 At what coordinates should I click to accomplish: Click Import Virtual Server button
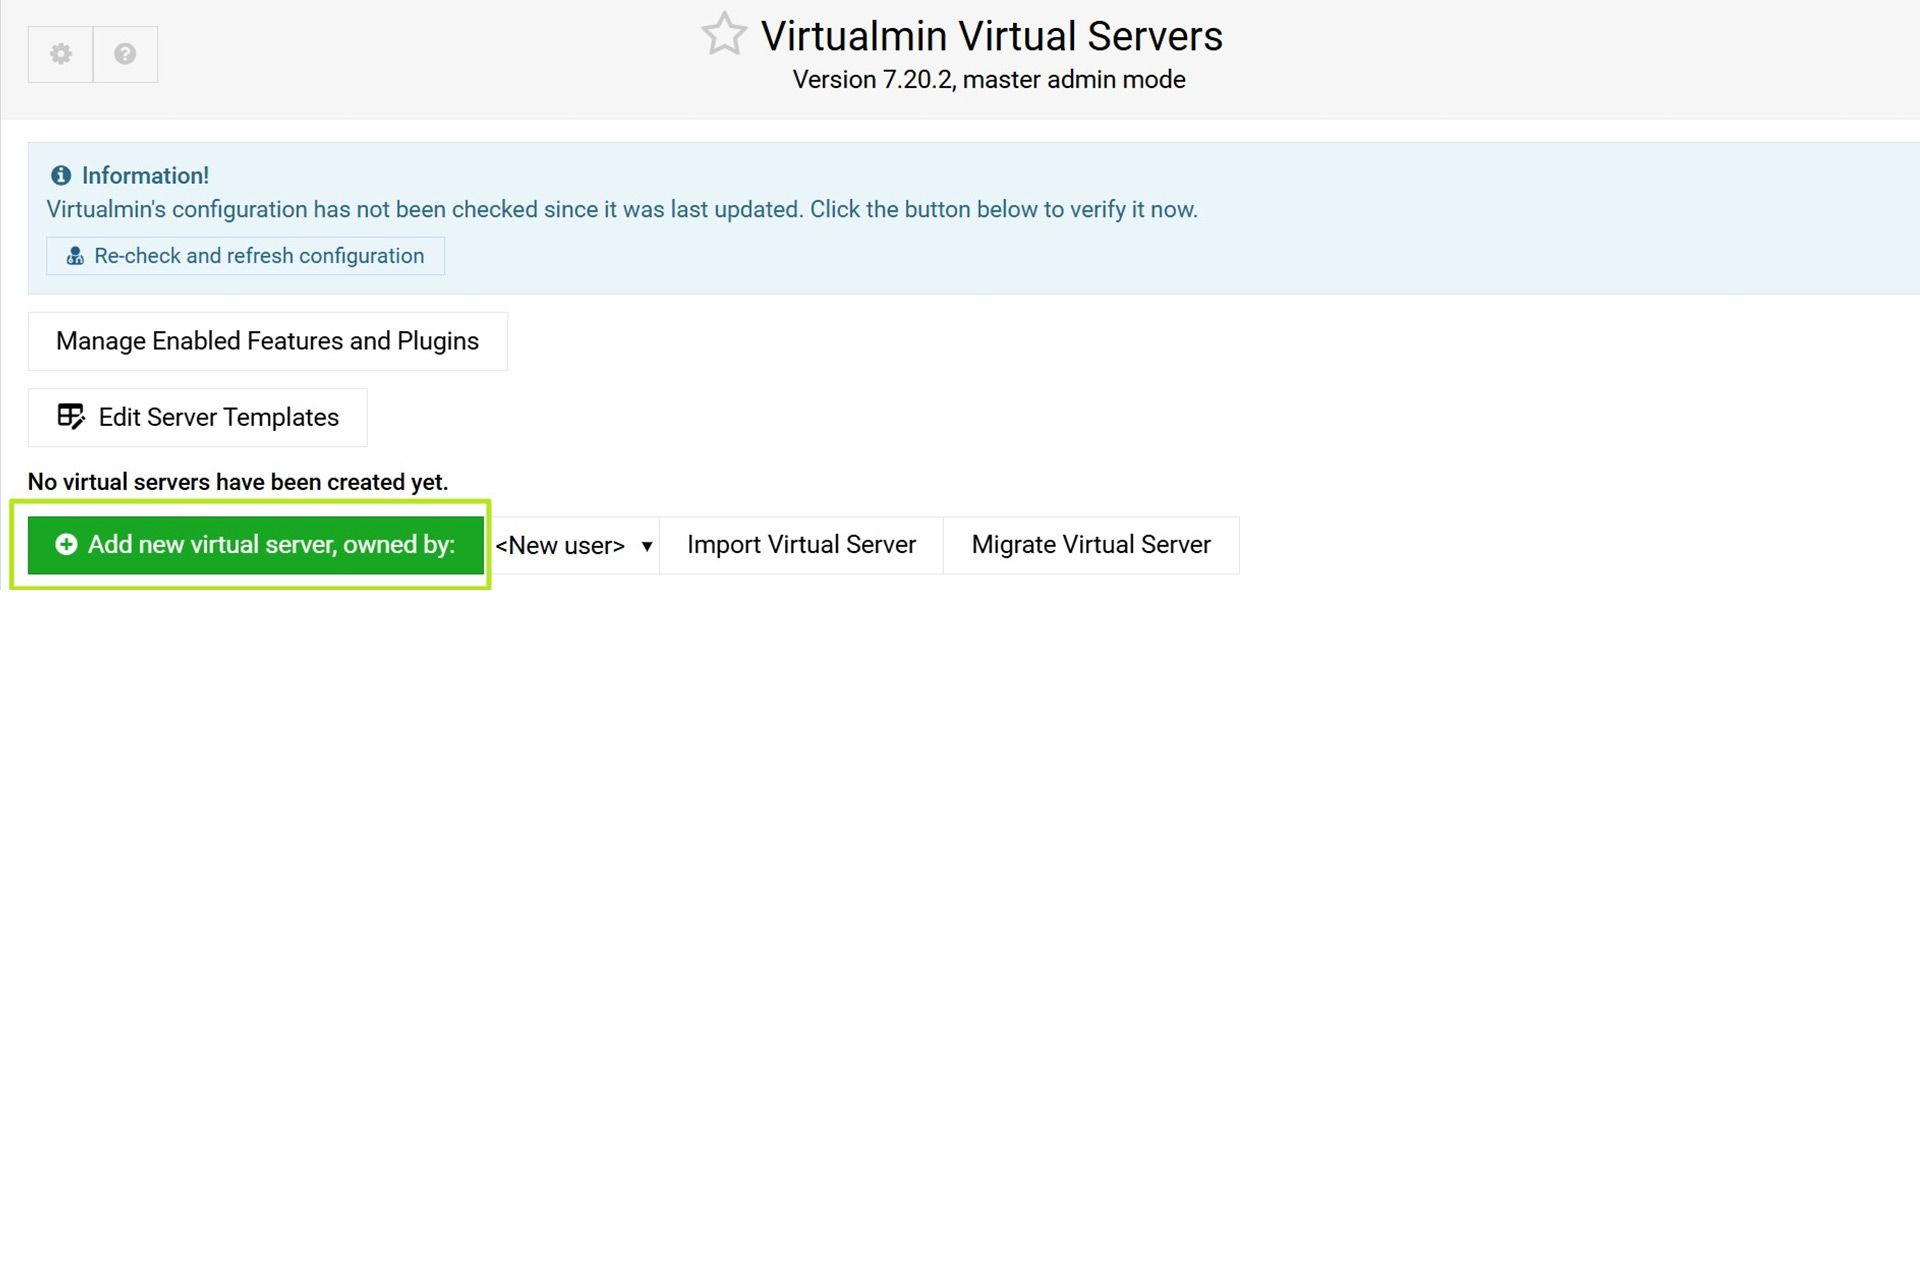click(x=801, y=545)
